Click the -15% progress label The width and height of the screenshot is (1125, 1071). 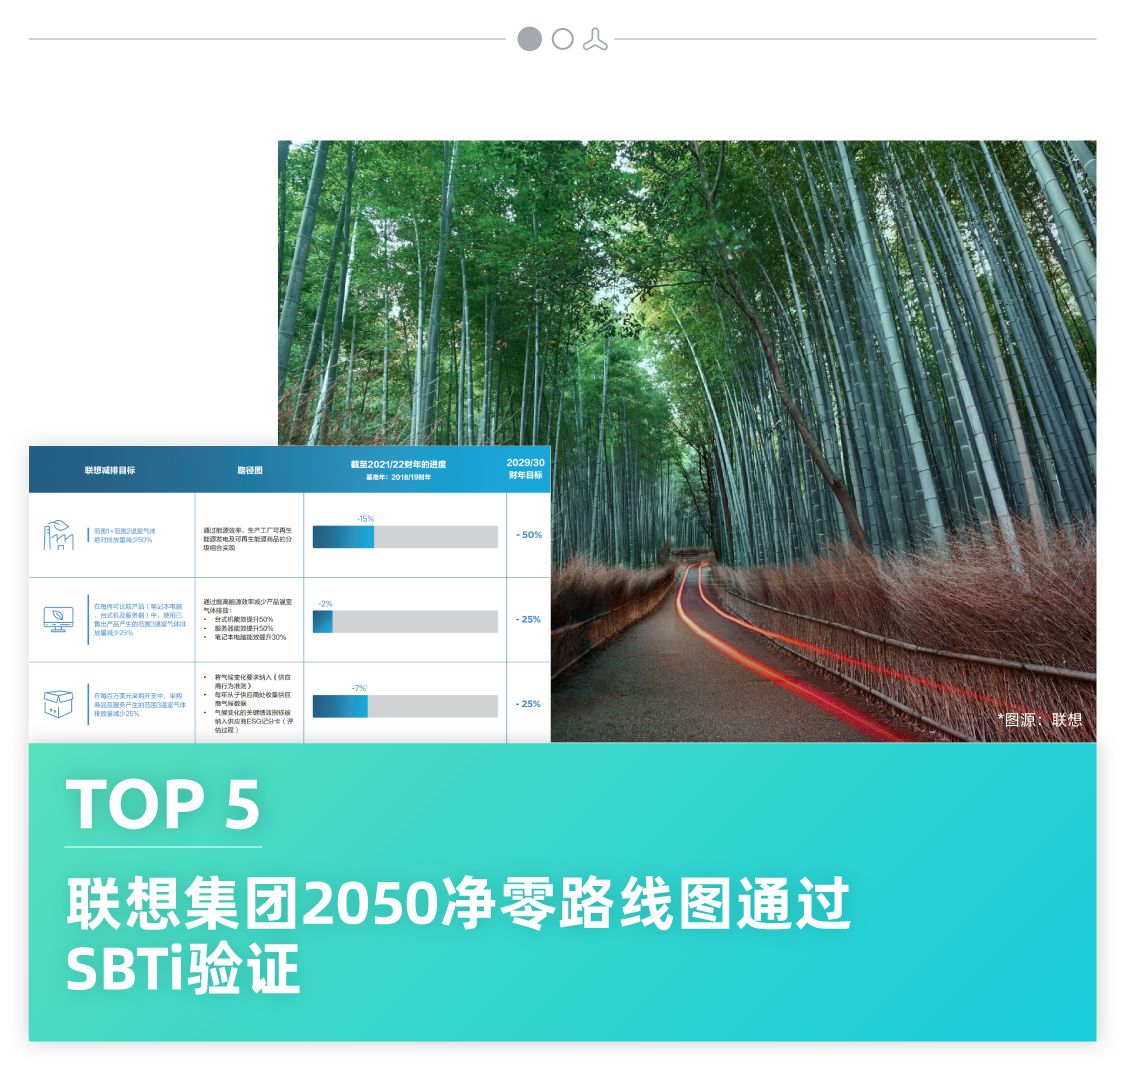[365, 519]
